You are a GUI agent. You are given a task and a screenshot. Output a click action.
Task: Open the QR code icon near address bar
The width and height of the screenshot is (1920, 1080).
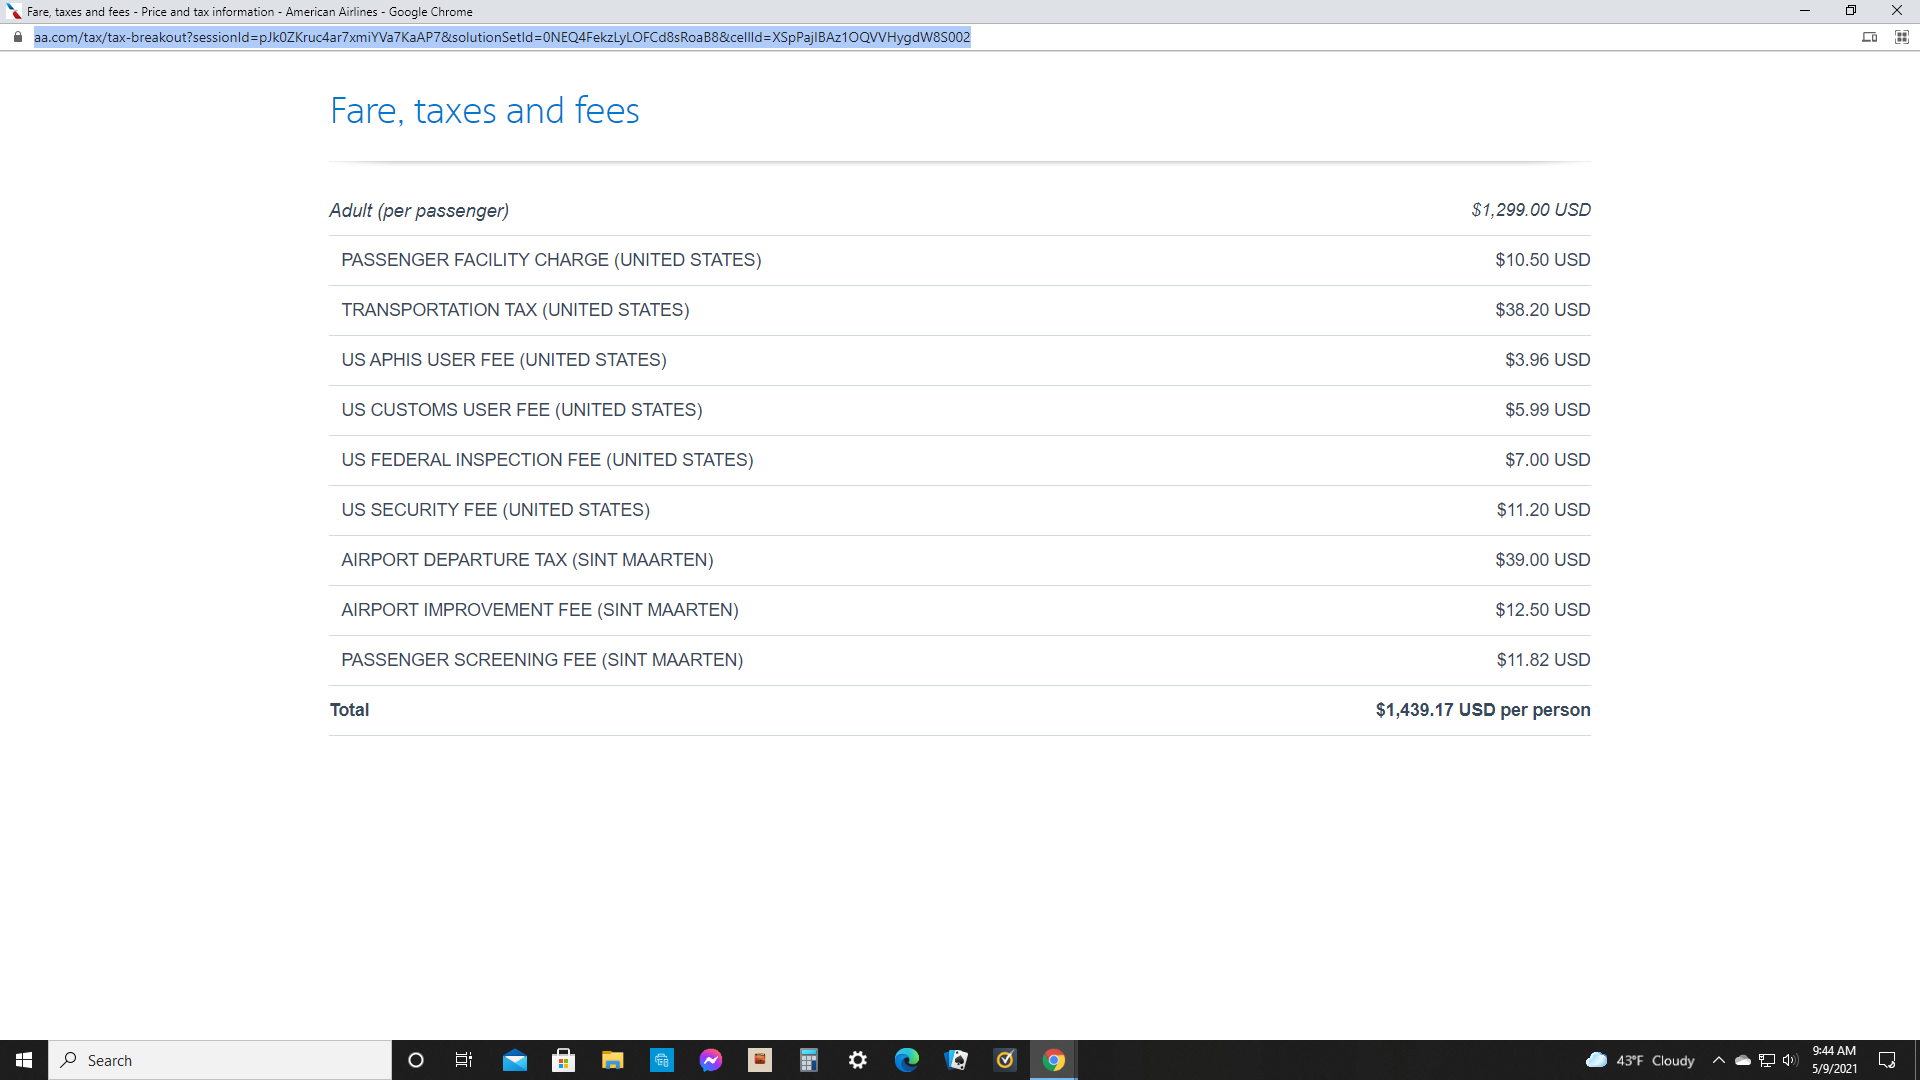coord(1901,37)
